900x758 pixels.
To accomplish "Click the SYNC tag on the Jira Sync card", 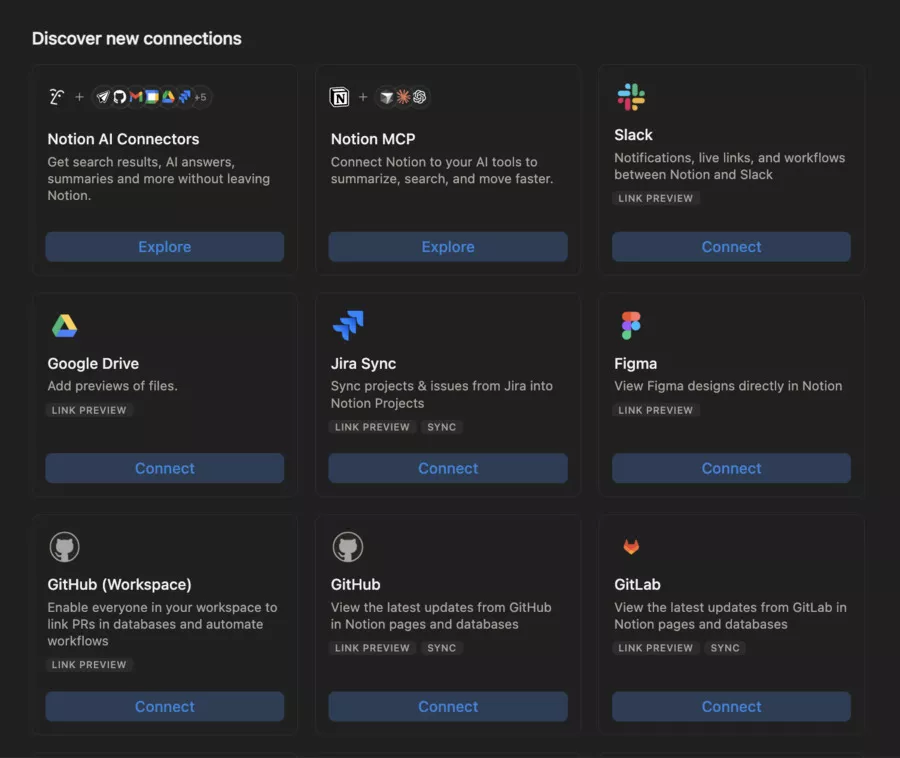I will pyautogui.click(x=442, y=427).
